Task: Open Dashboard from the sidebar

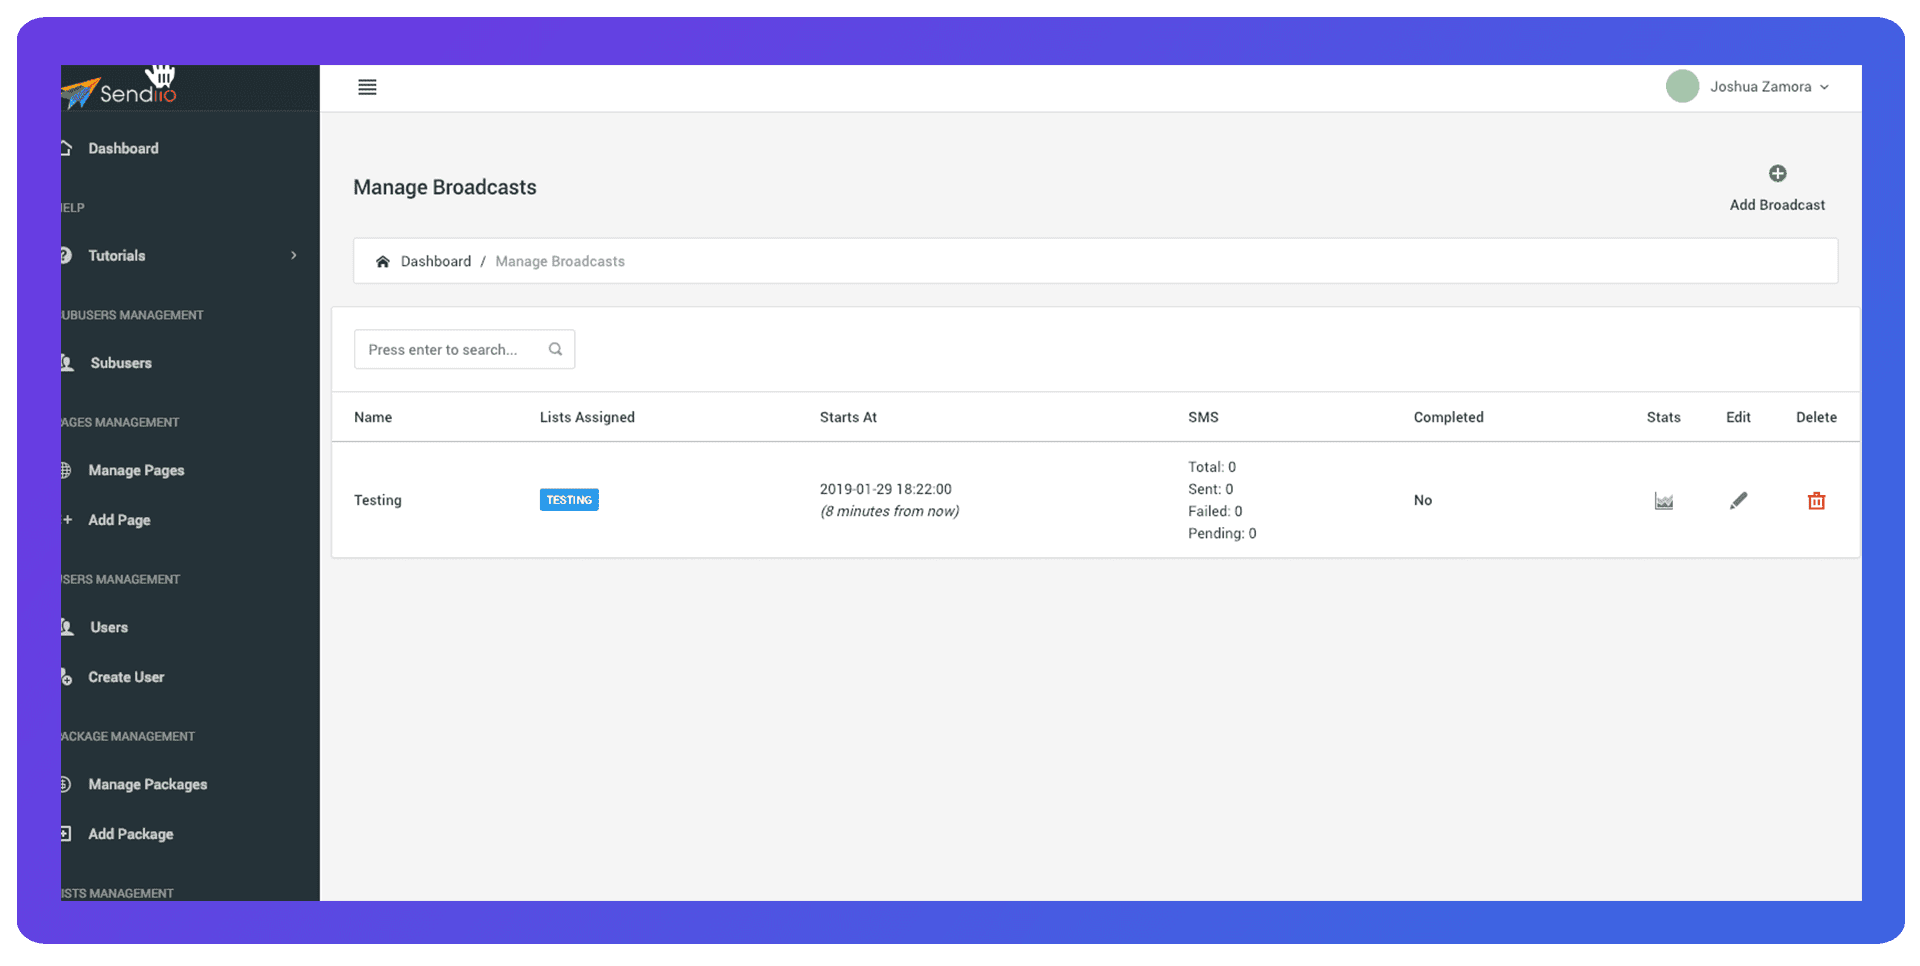Action: pos(123,149)
